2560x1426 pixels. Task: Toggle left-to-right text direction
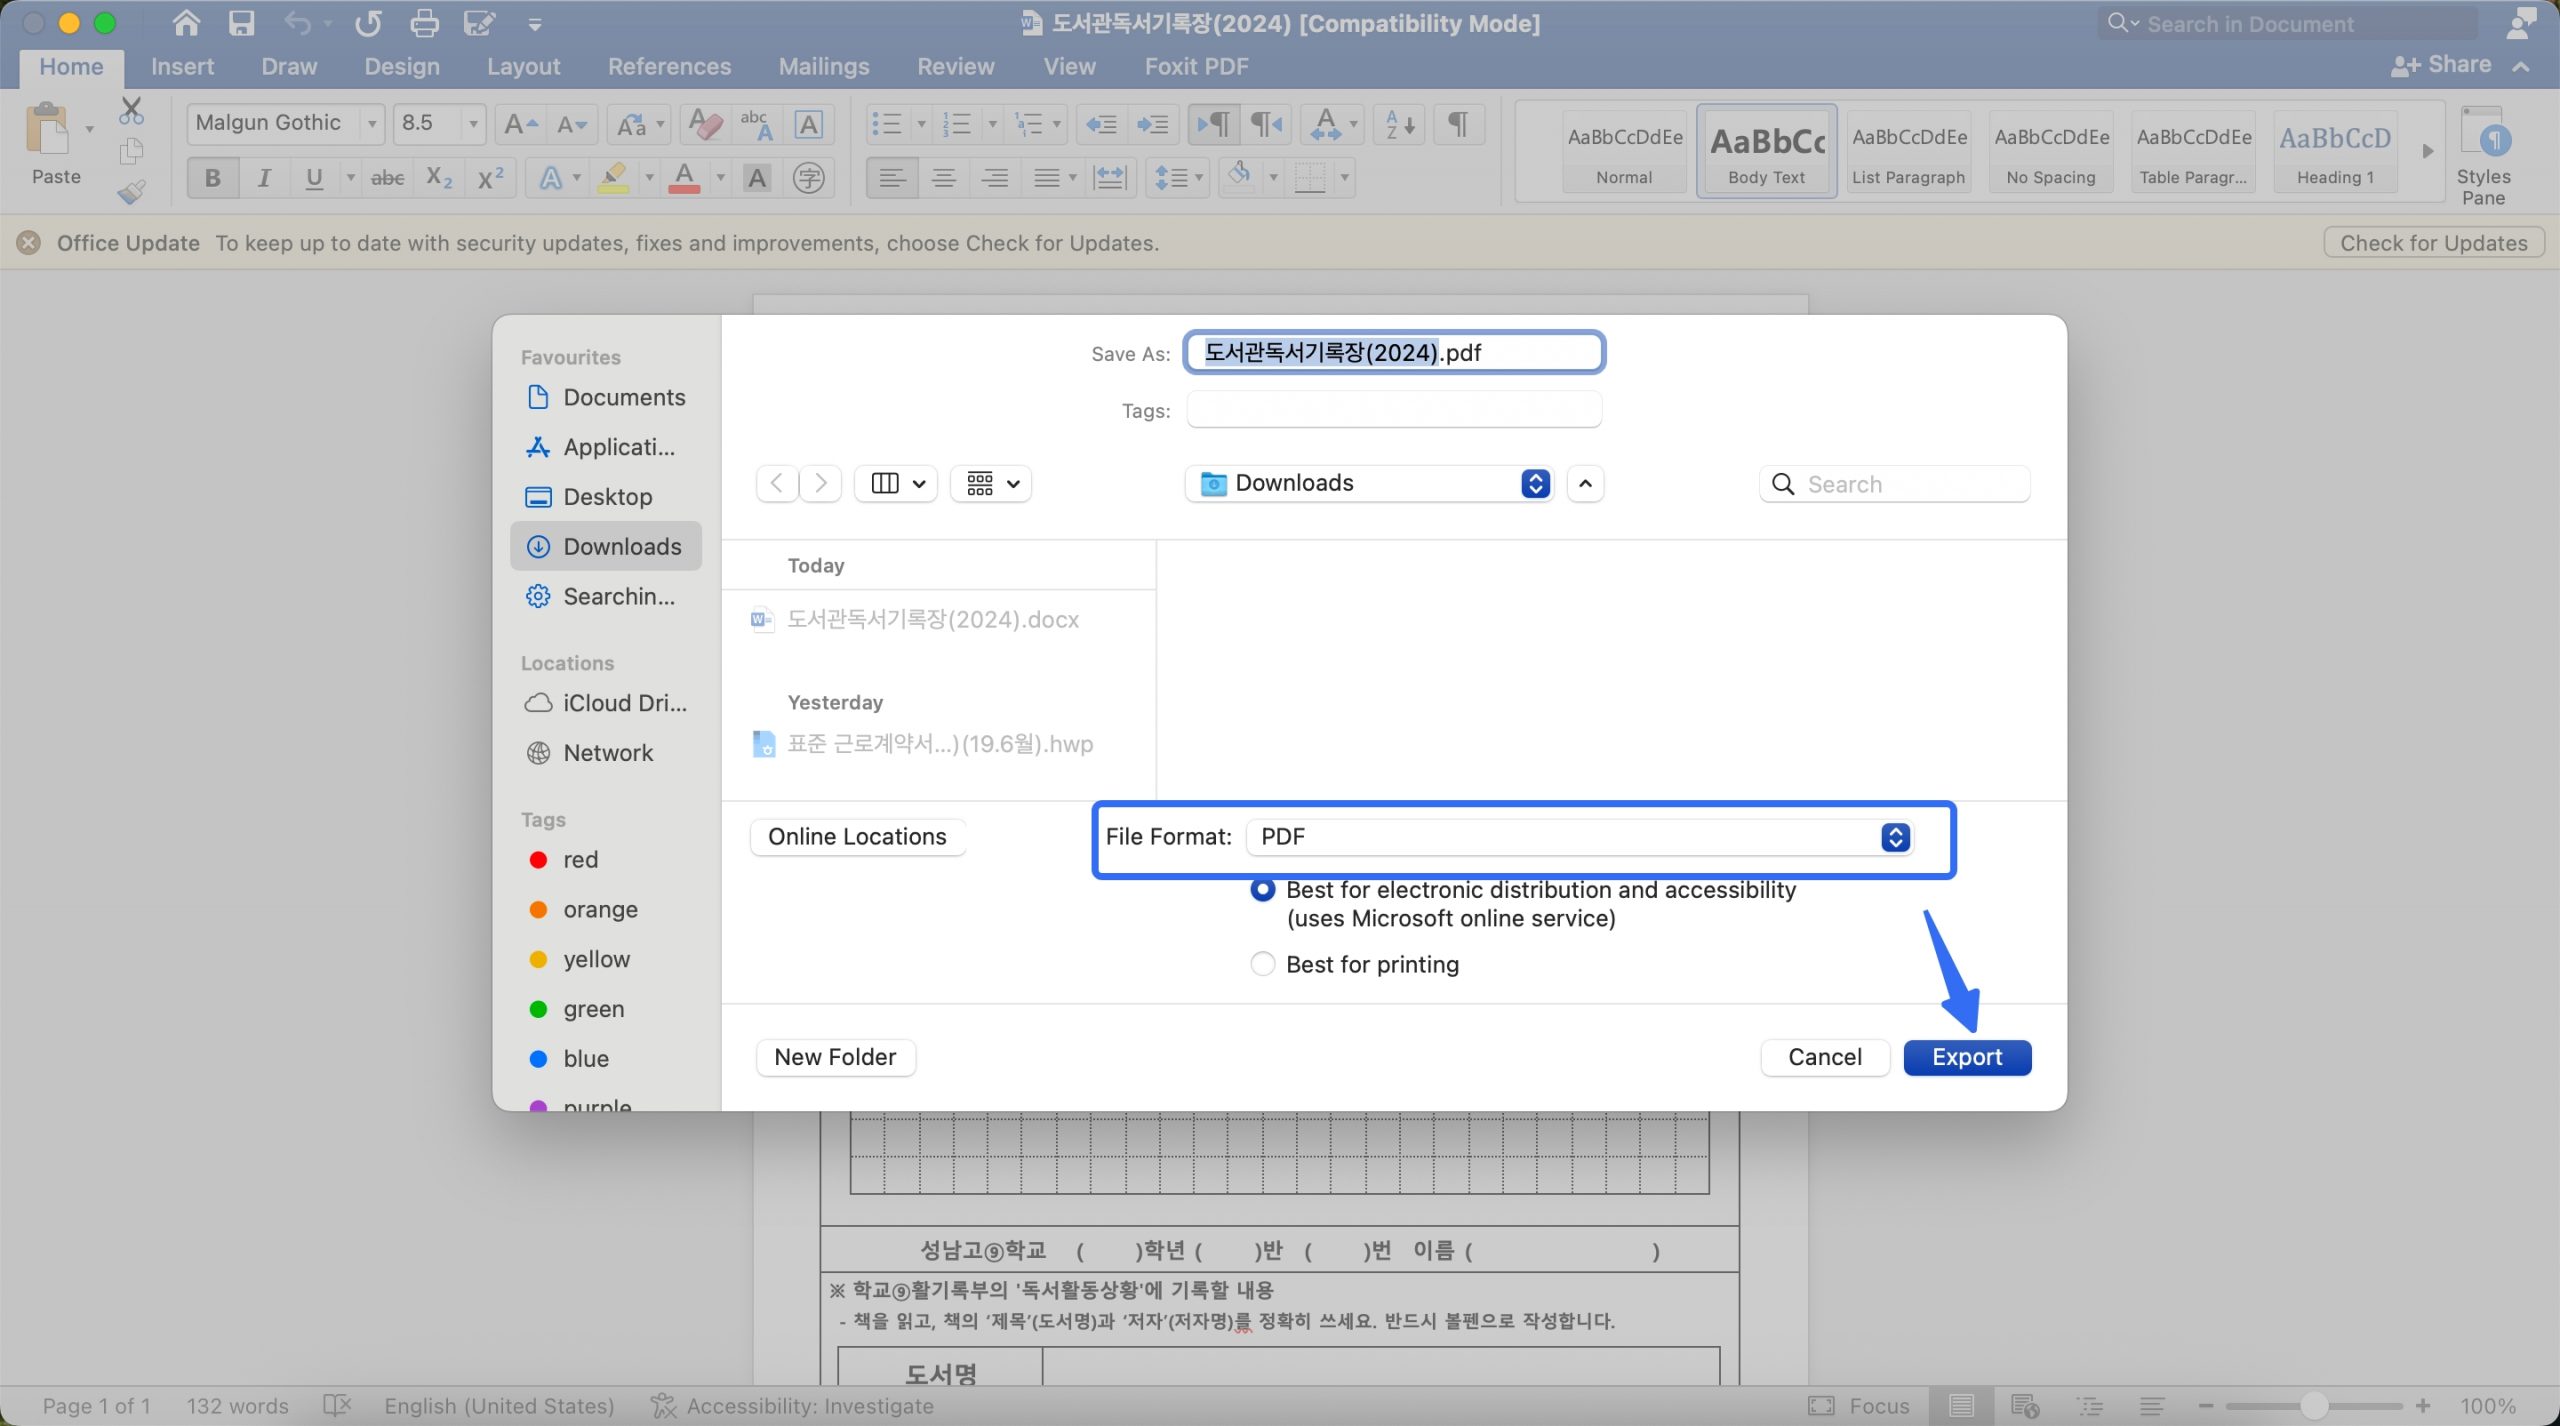click(x=1214, y=124)
